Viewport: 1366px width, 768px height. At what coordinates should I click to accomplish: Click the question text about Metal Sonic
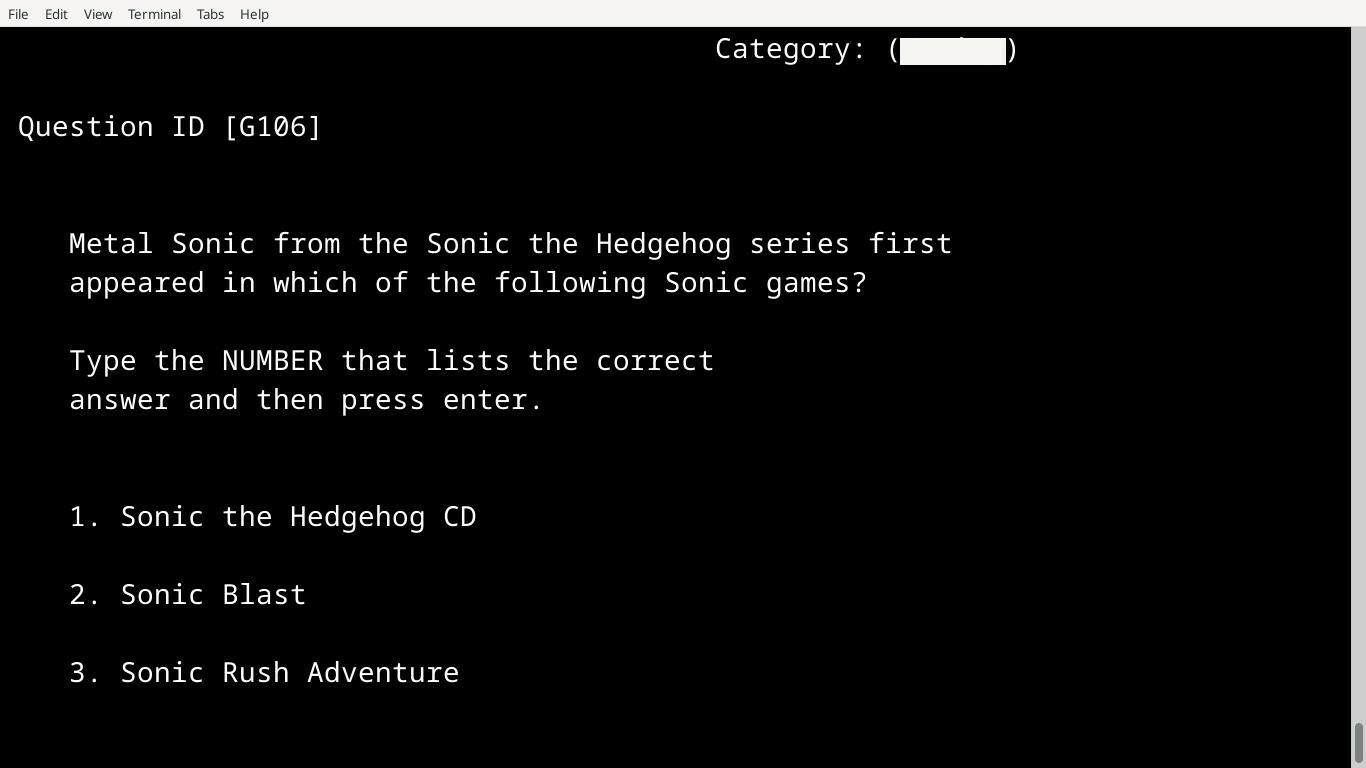click(x=510, y=263)
